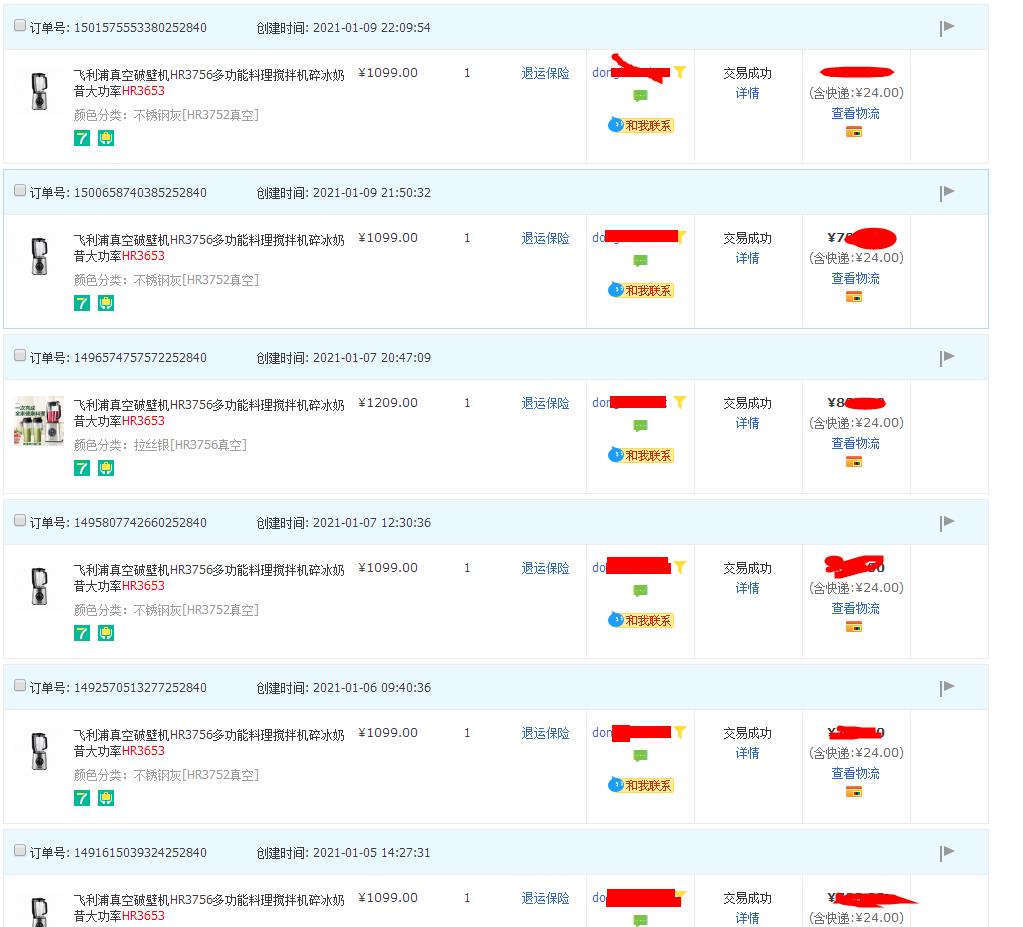Image resolution: width=1023 pixels, height=927 pixels.
Task: Click the 7-day return icon in first order
Action: [x=82, y=138]
